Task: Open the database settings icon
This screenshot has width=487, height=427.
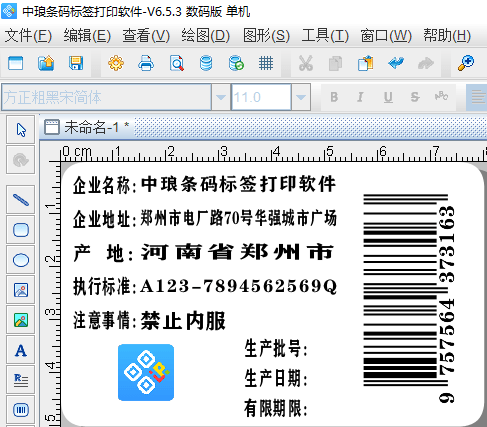Action: click(206, 63)
